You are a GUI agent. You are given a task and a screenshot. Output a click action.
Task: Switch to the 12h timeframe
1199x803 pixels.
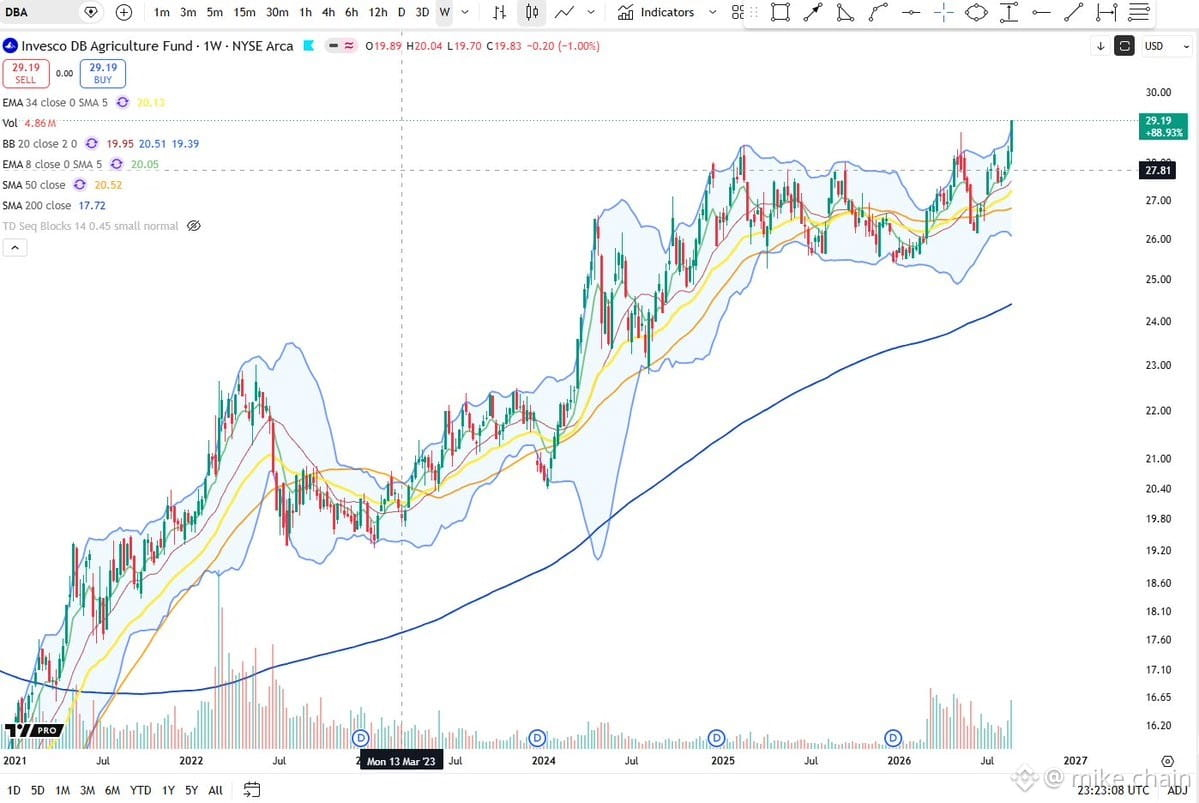[378, 12]
